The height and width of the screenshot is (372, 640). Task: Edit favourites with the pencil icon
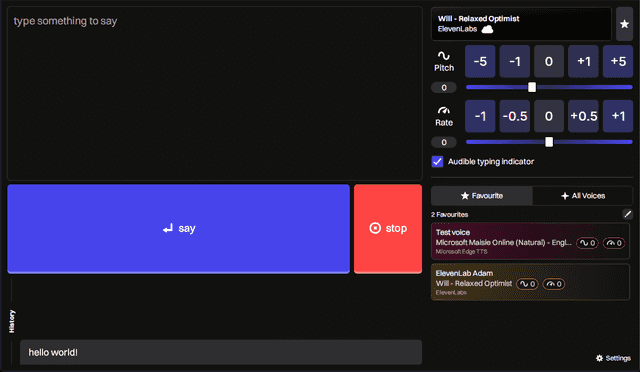627,214
